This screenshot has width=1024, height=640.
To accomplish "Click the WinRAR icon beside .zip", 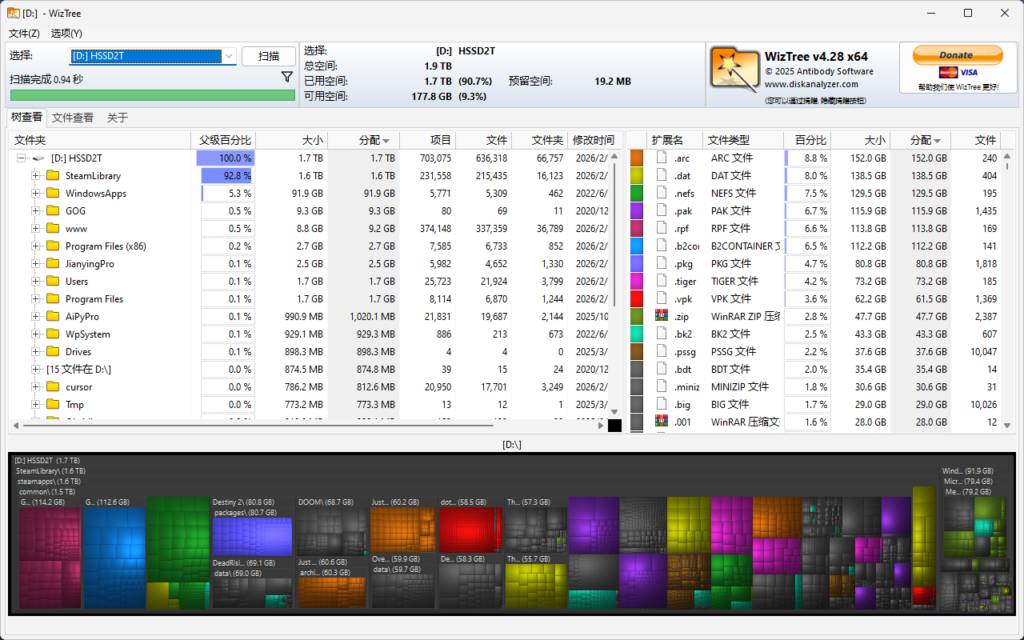I will click(661, 316).
